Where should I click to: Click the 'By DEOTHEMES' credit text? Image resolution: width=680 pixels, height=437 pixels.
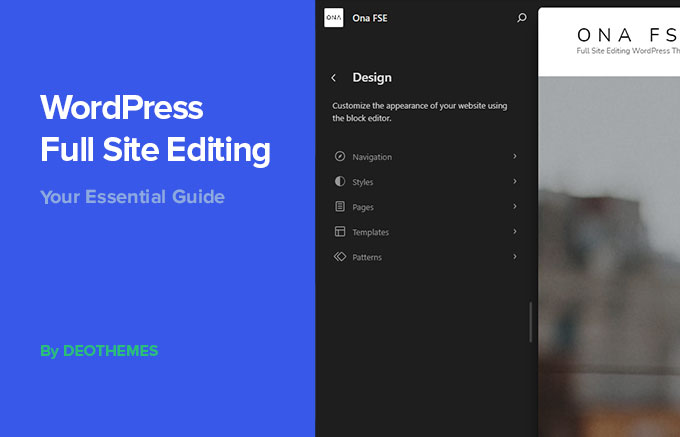pos(99,351)
